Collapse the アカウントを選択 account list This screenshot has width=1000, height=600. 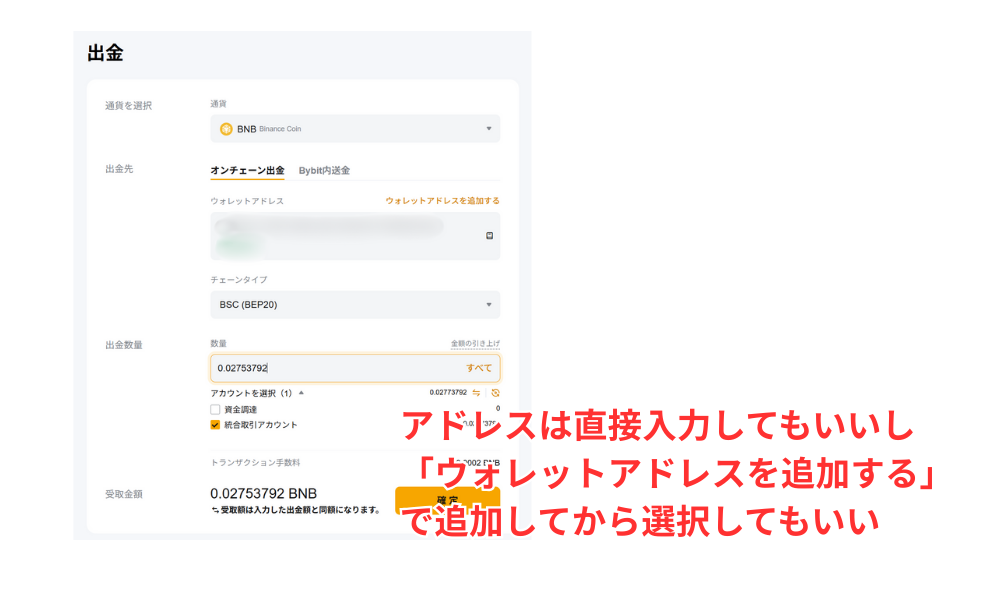[x=301, y=393]
